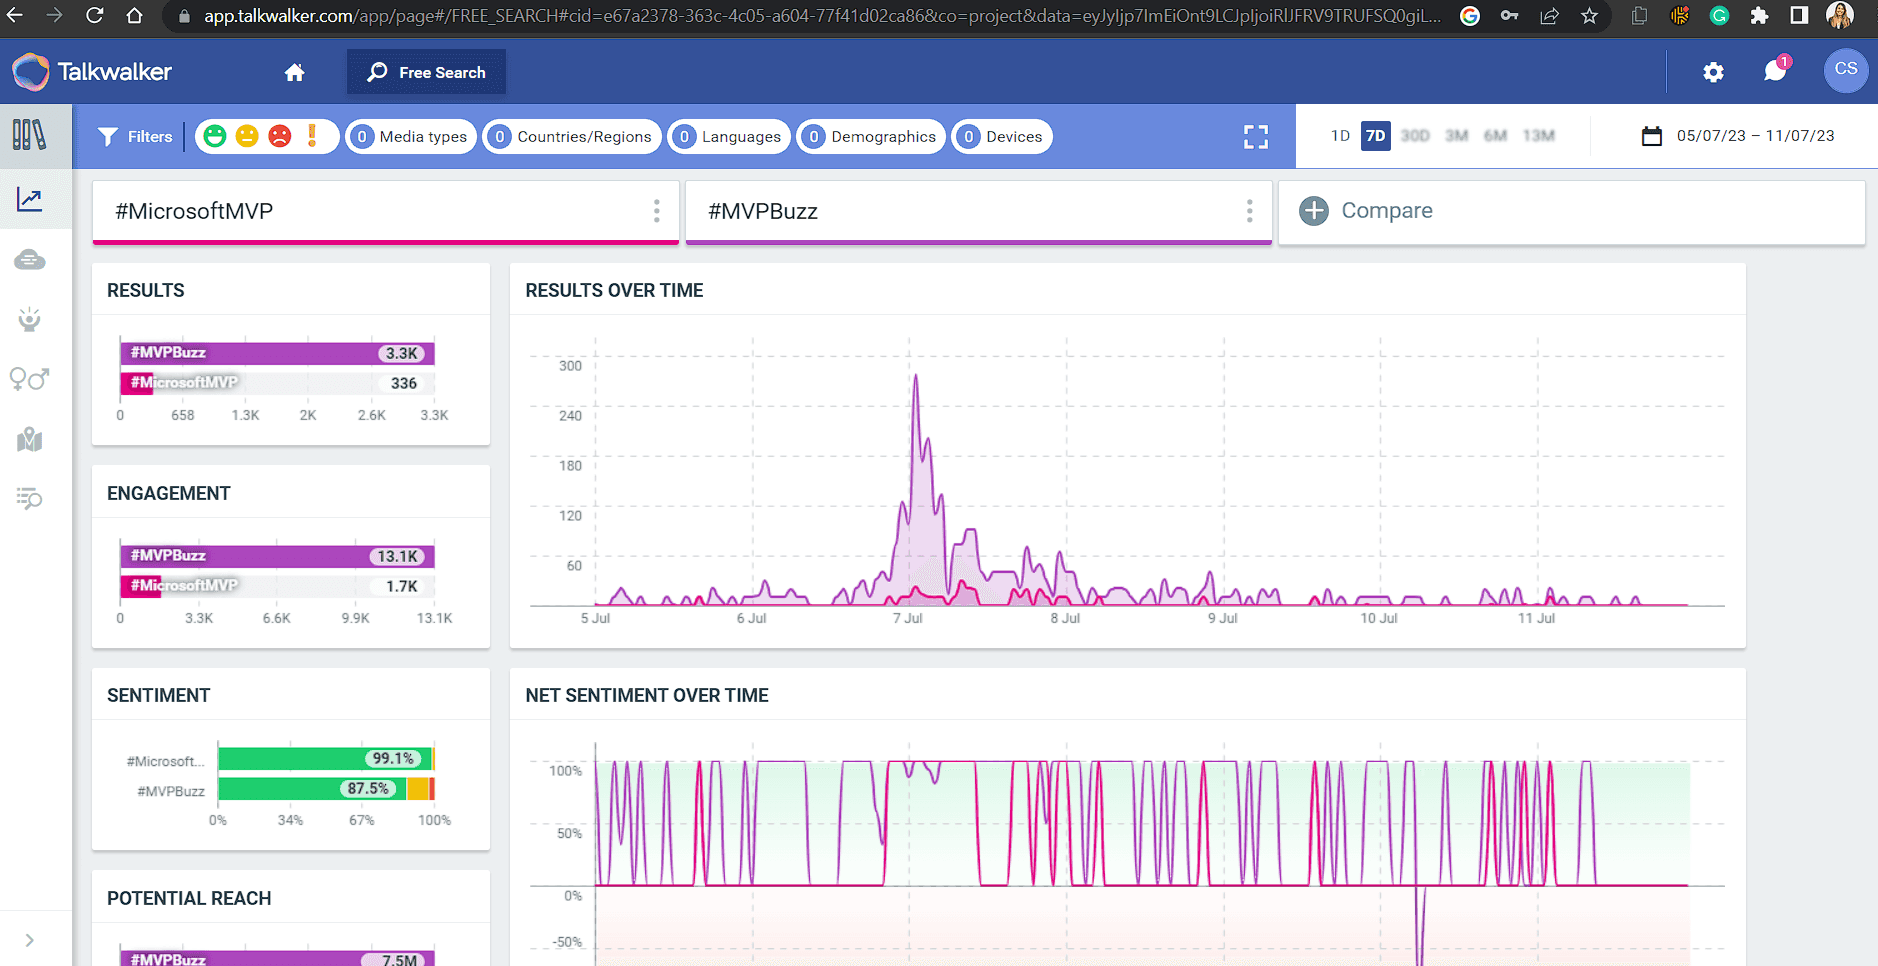The image size is (1878, 966).
Task: Open the #MicrosoftMVP three-dot options menu
Action: click(656, 211)
